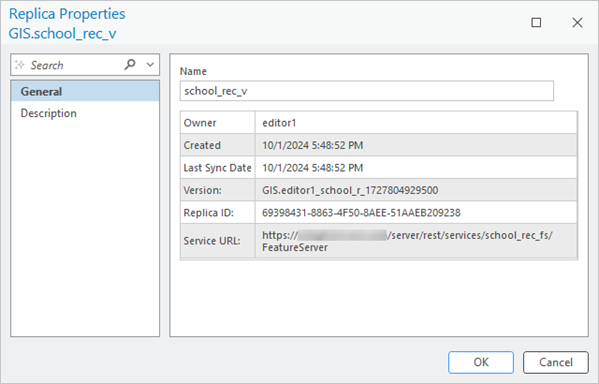Viewport: 599px width, 384px height.
Task: Click the Created date value cell
Action: point(416,145)
